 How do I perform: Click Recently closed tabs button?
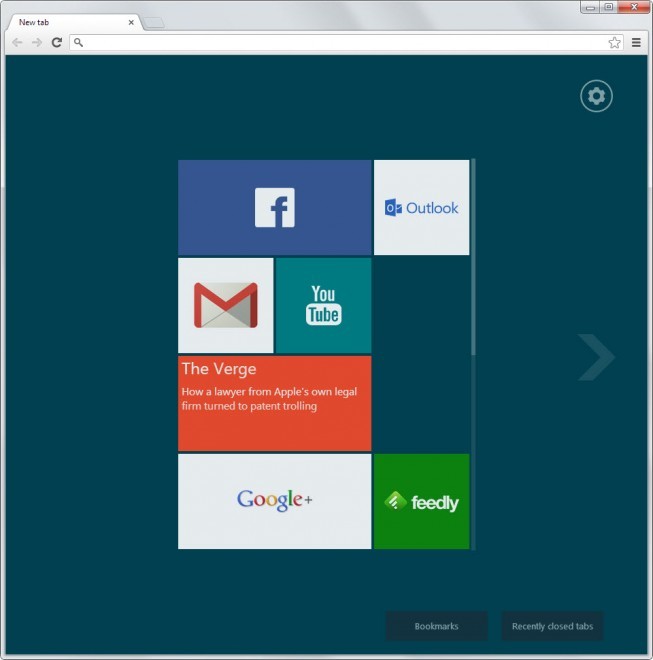[552, 626]
